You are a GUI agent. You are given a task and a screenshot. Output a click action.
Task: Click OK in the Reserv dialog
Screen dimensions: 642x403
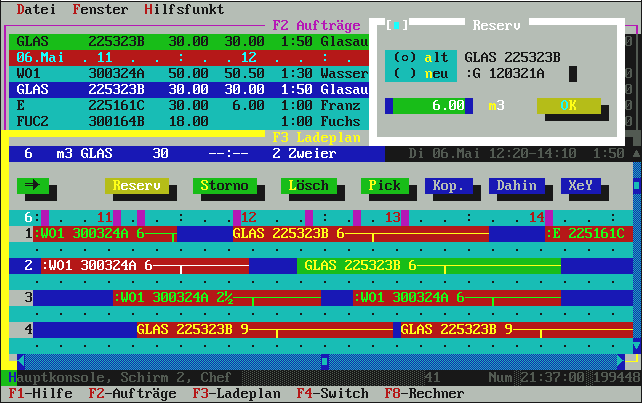pyautogui.click(x=568, y=105)
